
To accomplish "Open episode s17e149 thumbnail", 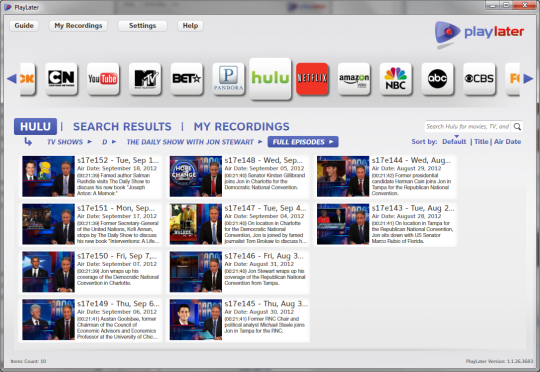I will [x=49, y=320].
